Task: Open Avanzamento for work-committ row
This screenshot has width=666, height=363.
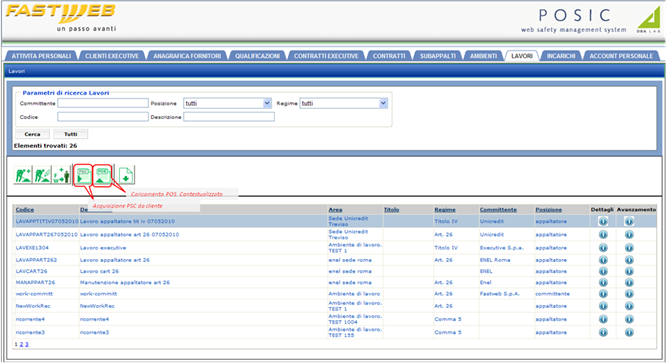Action: pyautogui.click(x=629, y=294)
